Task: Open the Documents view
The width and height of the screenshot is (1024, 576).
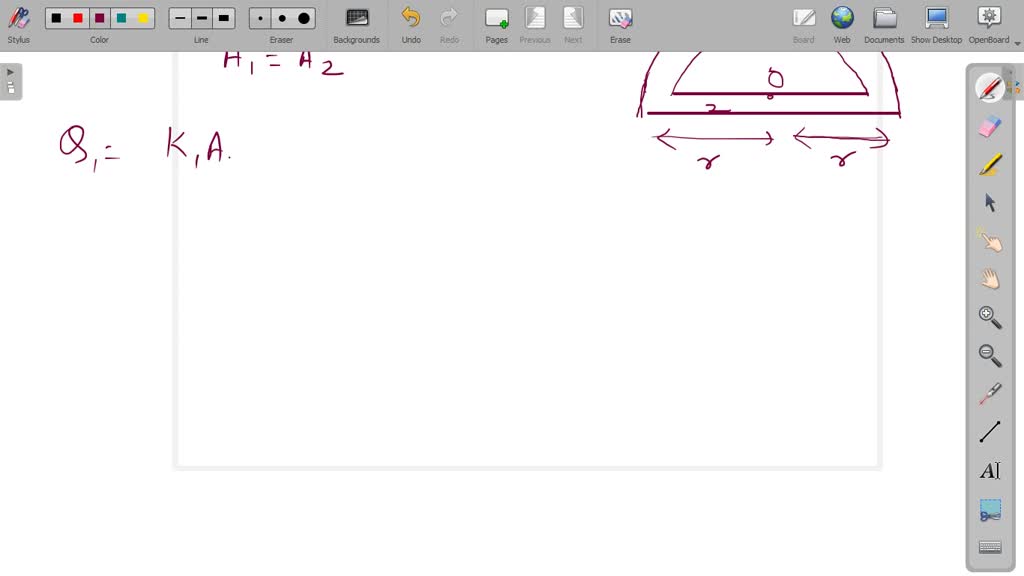Action: tap(884, 25)
